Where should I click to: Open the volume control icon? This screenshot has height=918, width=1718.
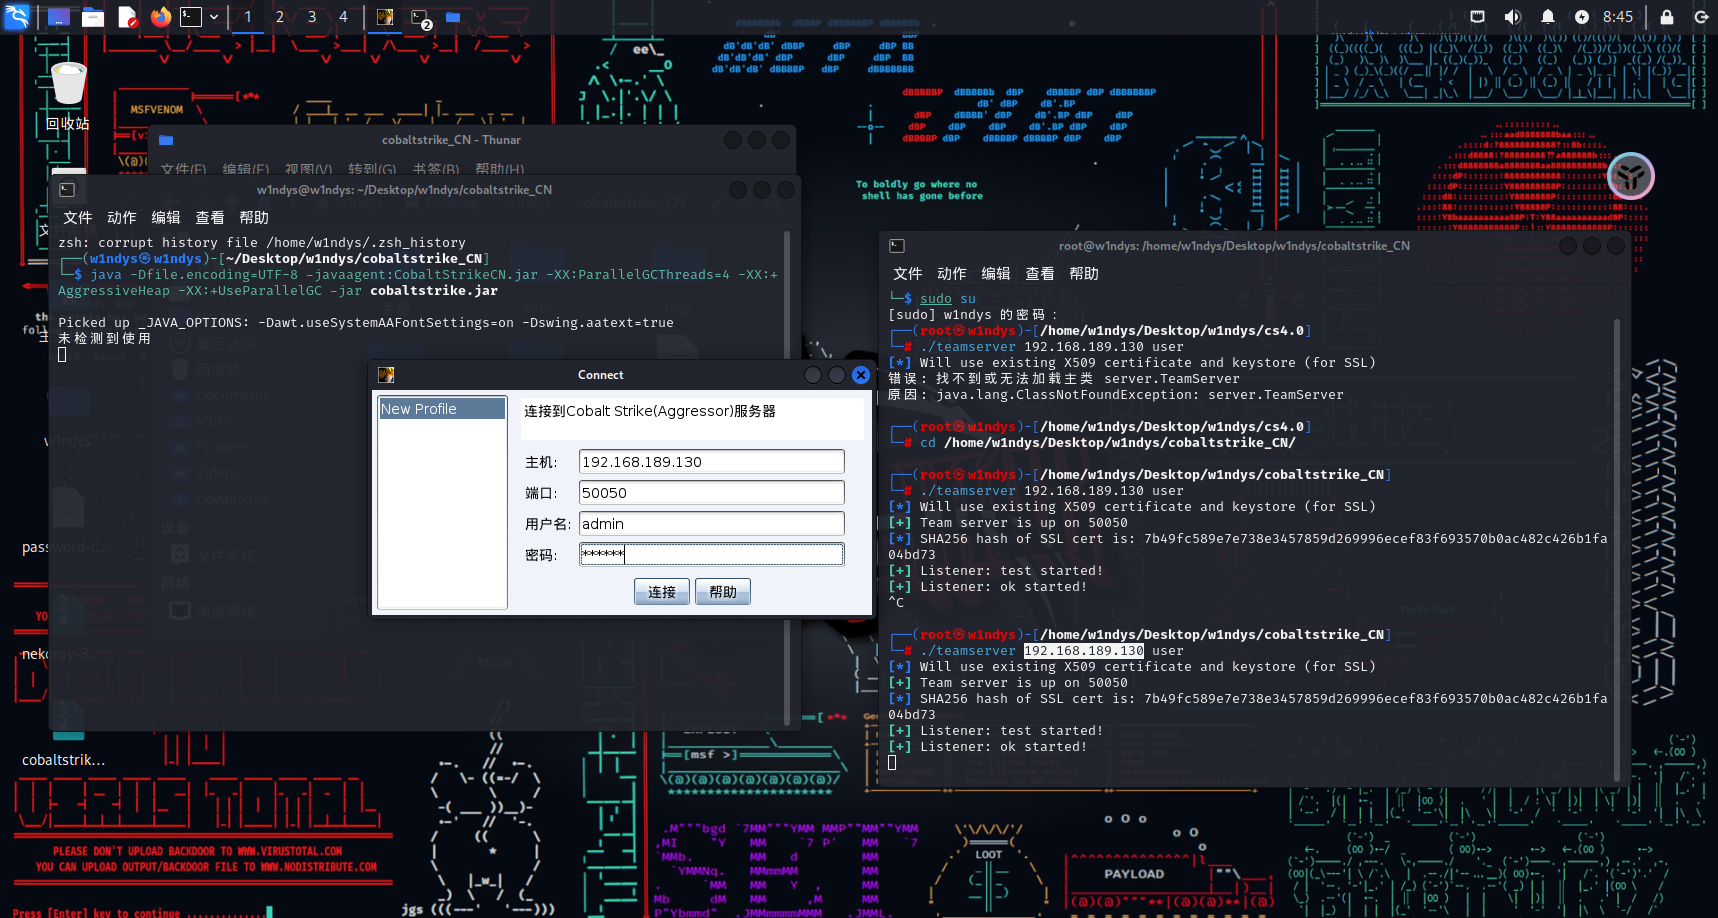point(1512,17)
